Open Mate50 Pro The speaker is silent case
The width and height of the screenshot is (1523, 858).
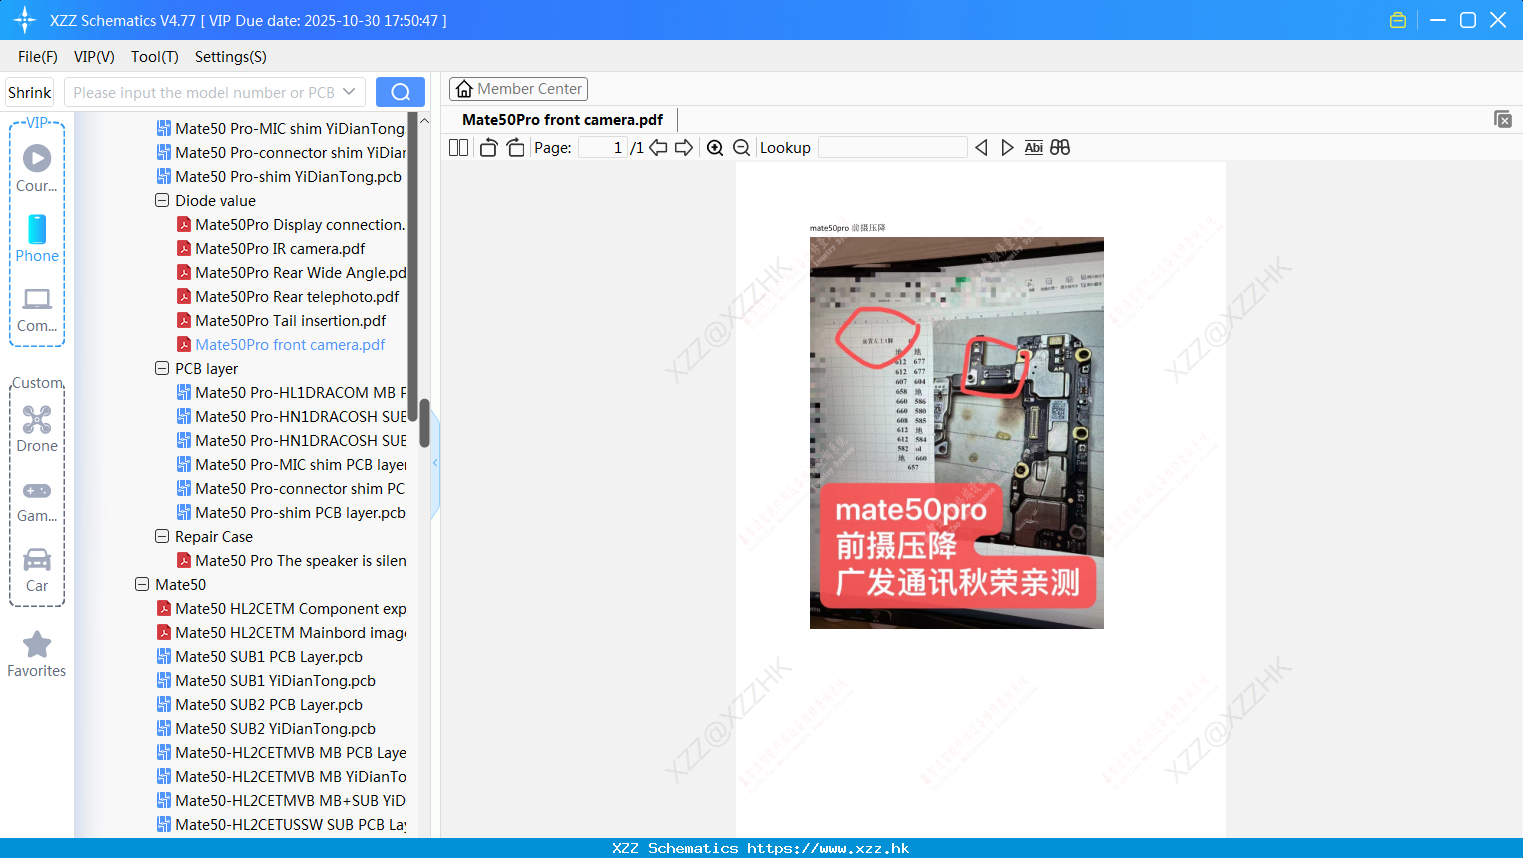[x=300, y=560]
